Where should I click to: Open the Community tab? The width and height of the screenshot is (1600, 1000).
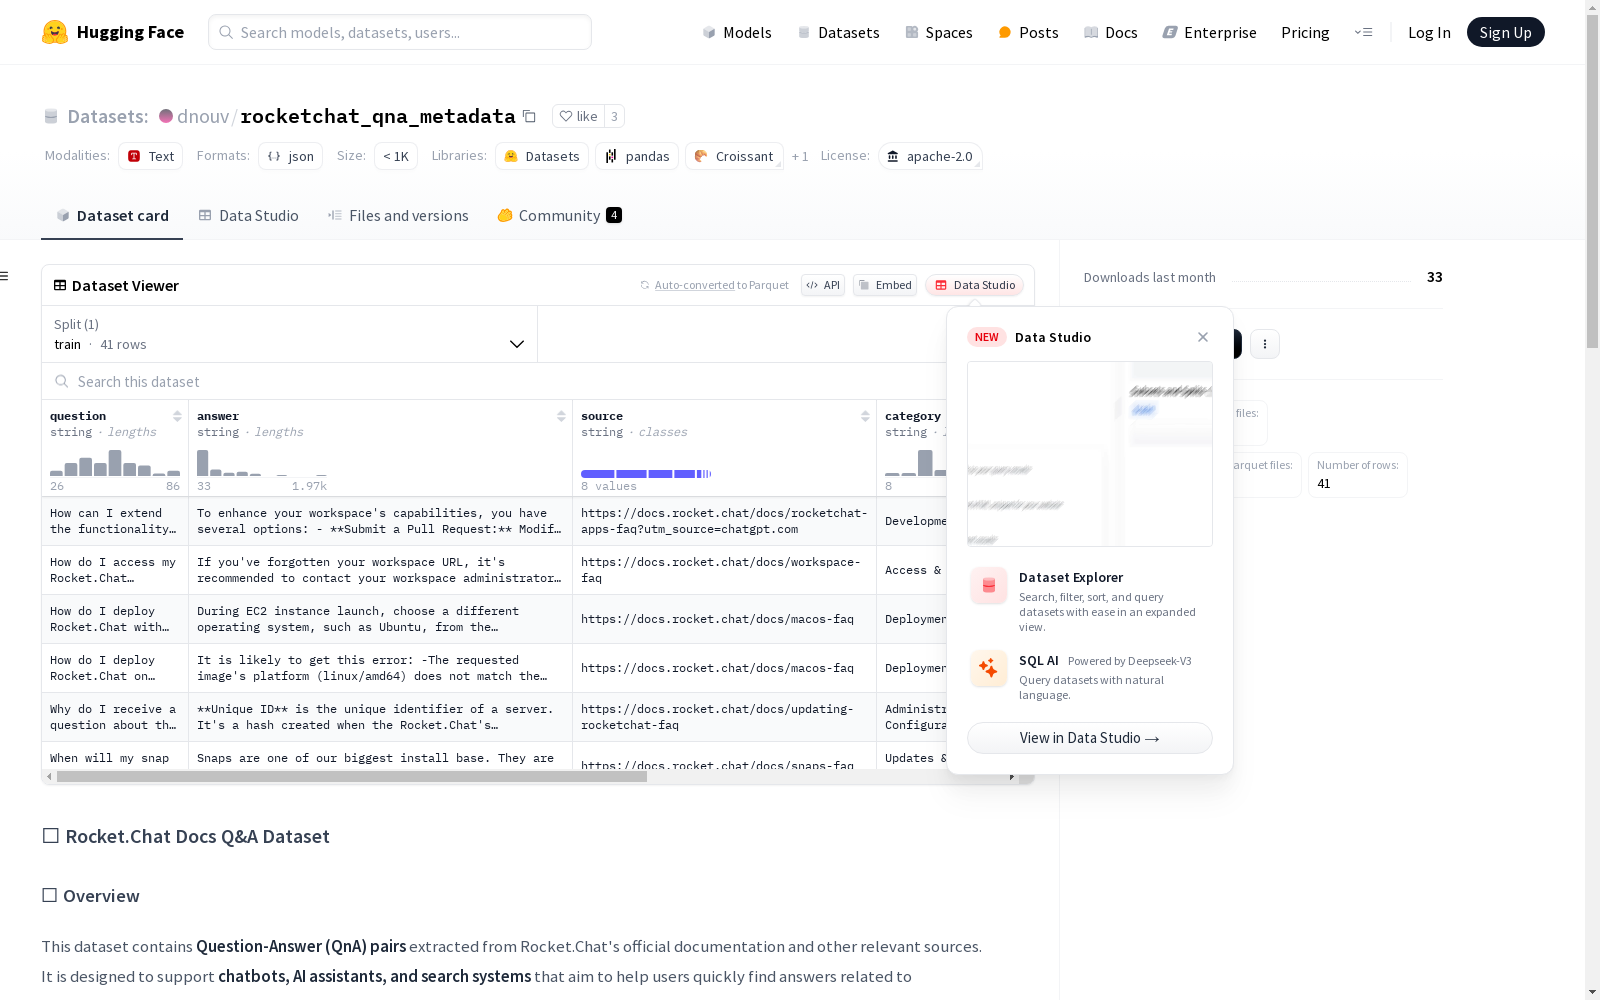point(560,216)
